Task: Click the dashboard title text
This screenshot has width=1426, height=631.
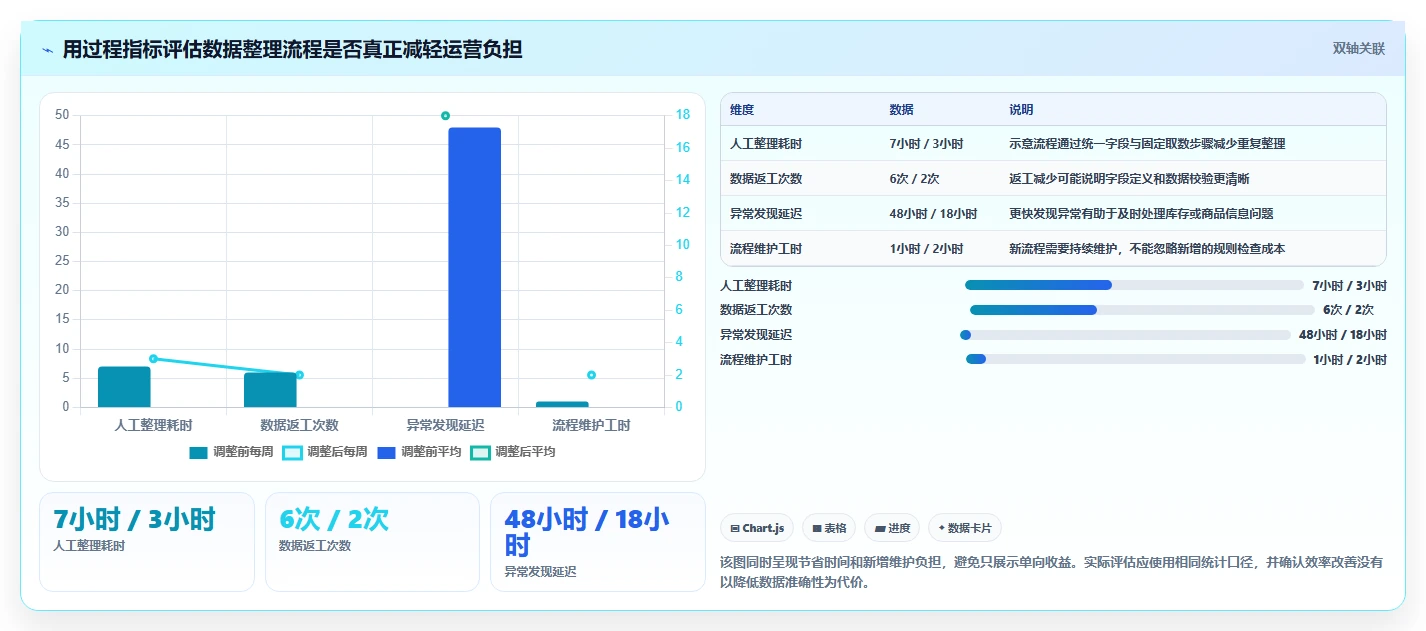Action: 292,49
